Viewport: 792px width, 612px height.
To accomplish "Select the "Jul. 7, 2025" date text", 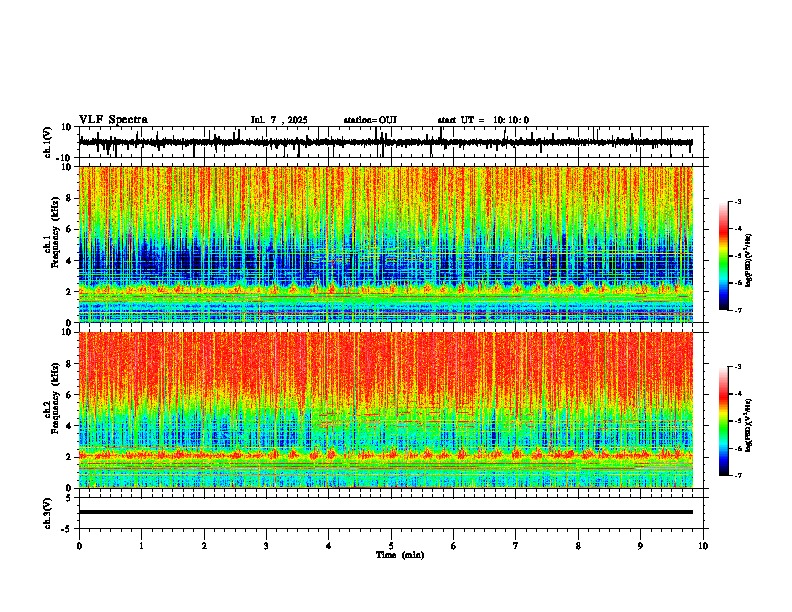I will click(279, 120).
